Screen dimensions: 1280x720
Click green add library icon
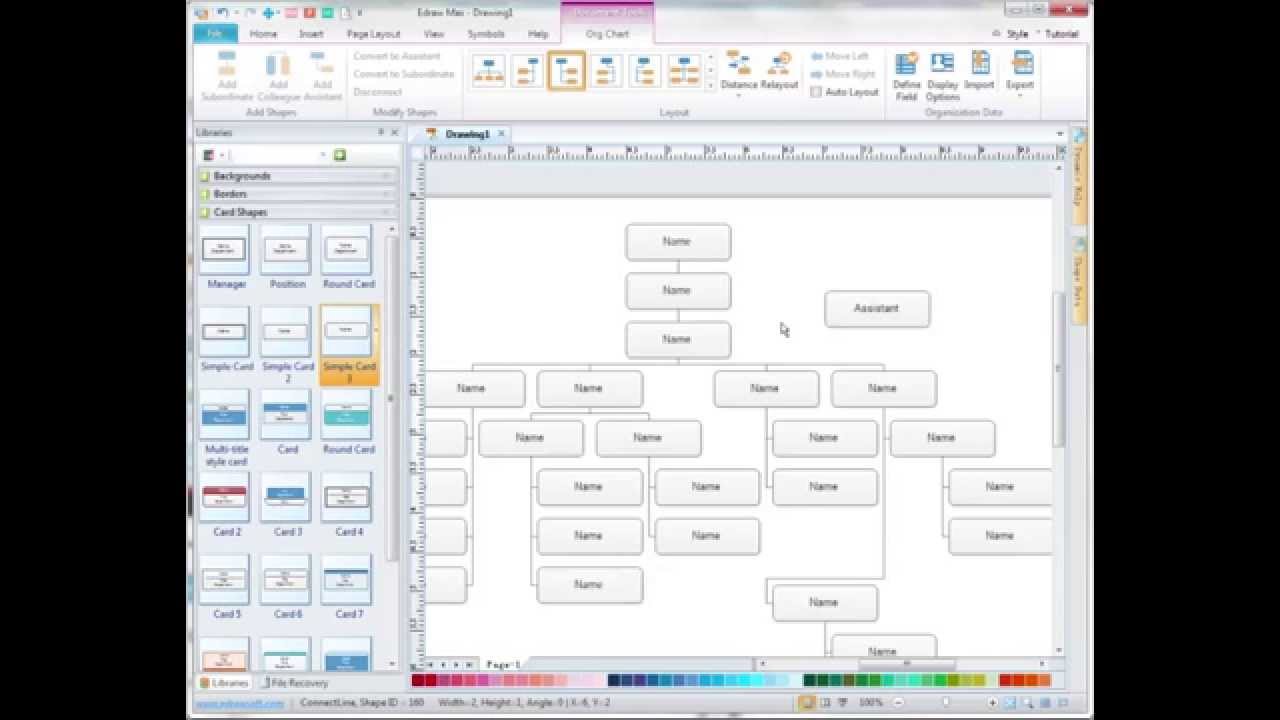point(340,155)
